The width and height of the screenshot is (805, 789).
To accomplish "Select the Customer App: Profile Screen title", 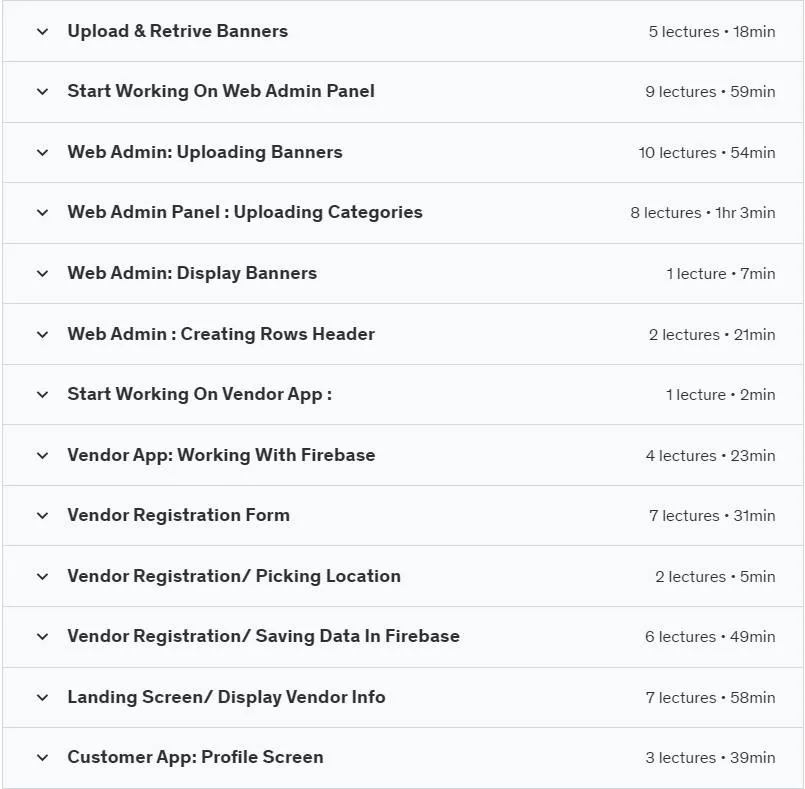I will [x=196, y=757].
